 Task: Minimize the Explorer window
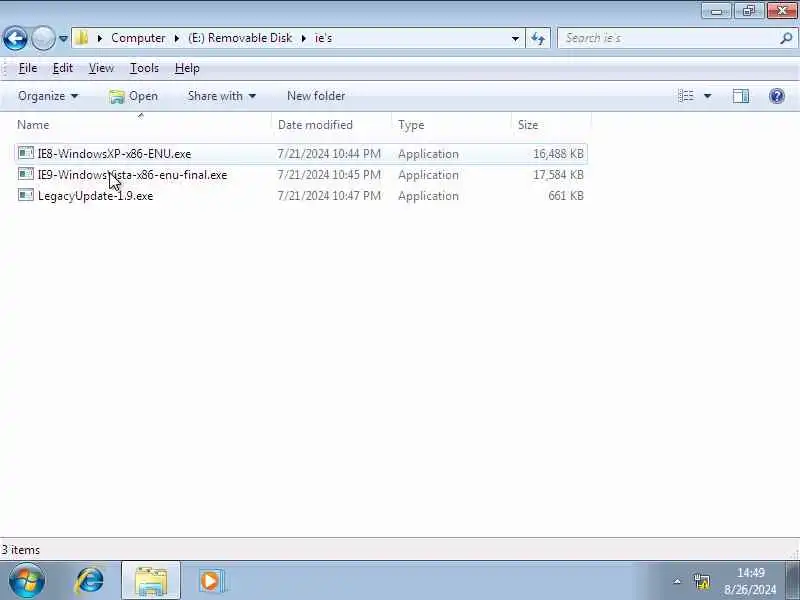[x=716, y=11]
